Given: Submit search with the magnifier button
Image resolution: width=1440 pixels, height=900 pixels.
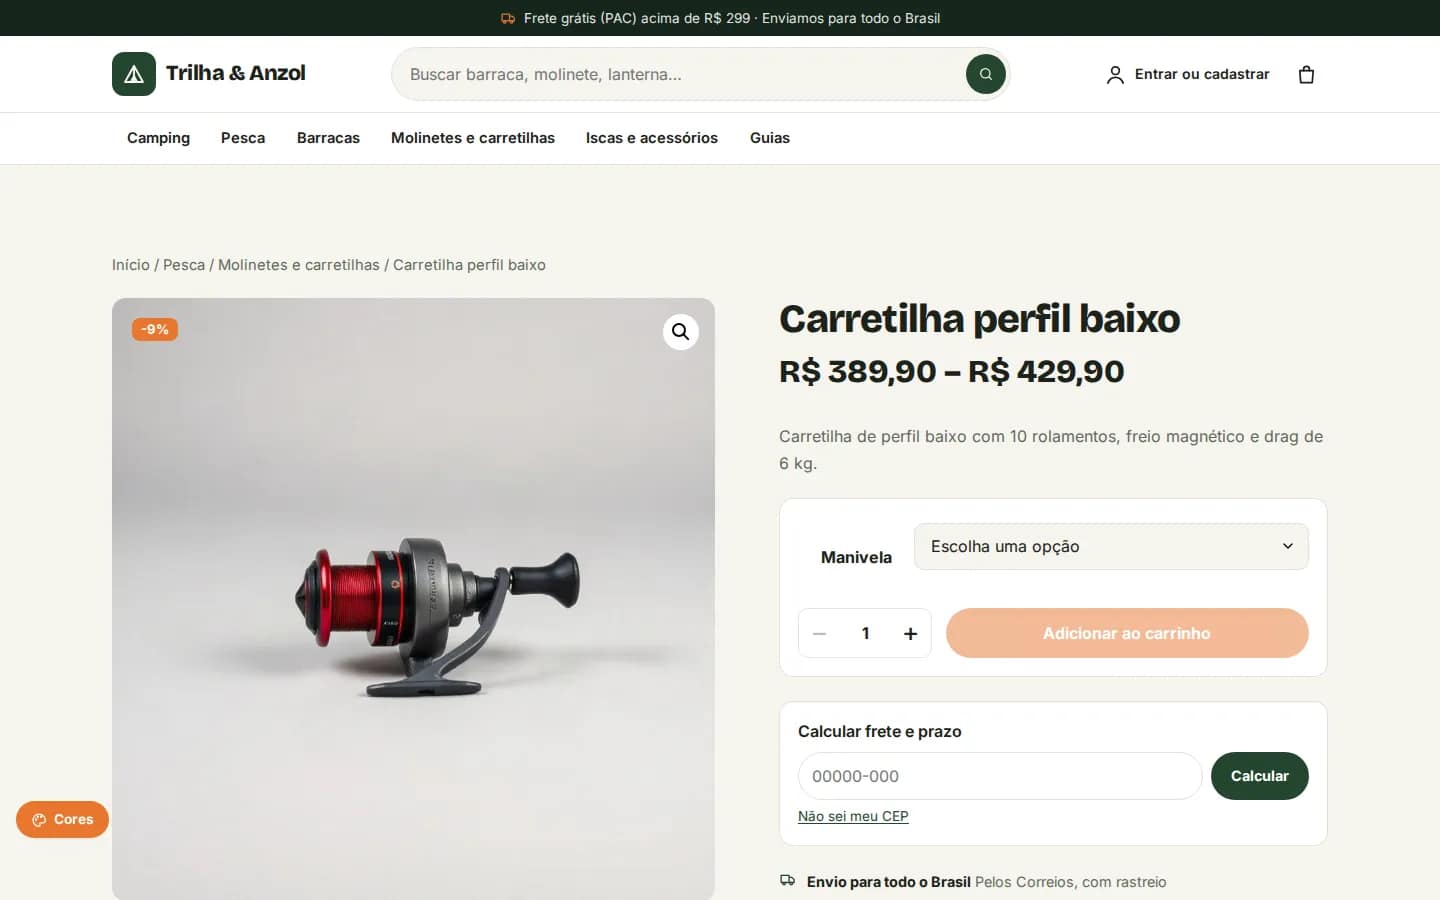Looking at the screenshot, I should click(986, 74).
